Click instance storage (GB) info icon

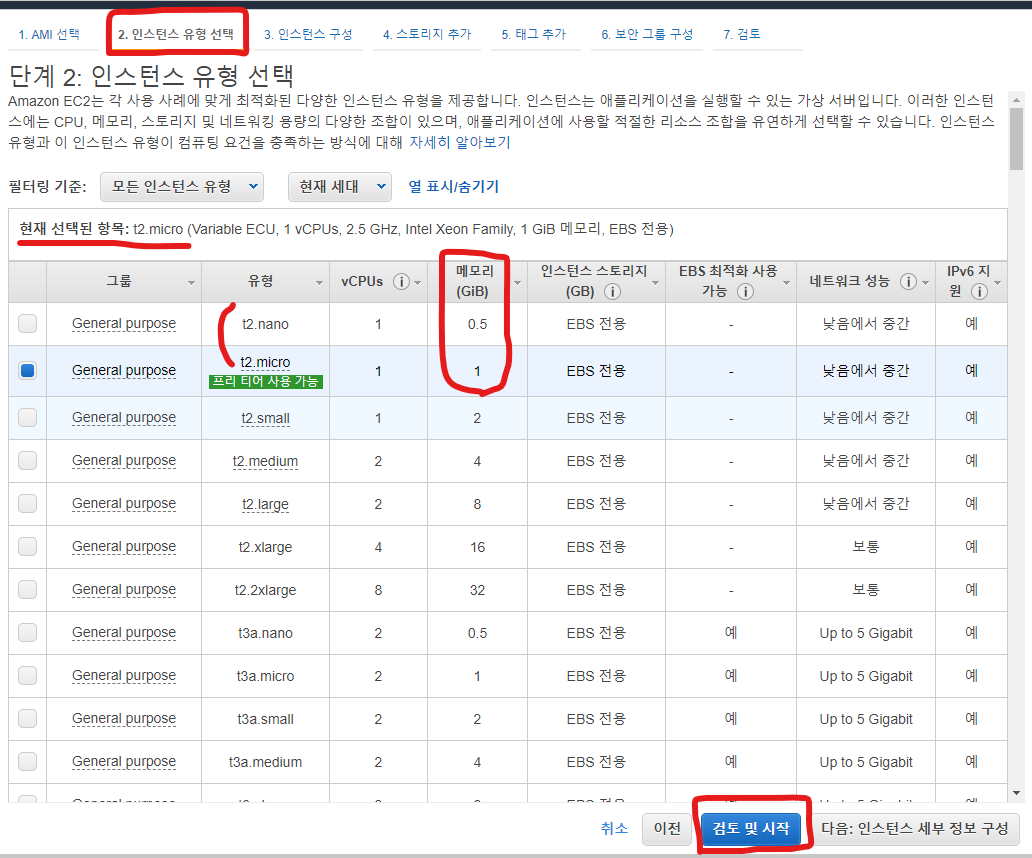pos(612,291)
